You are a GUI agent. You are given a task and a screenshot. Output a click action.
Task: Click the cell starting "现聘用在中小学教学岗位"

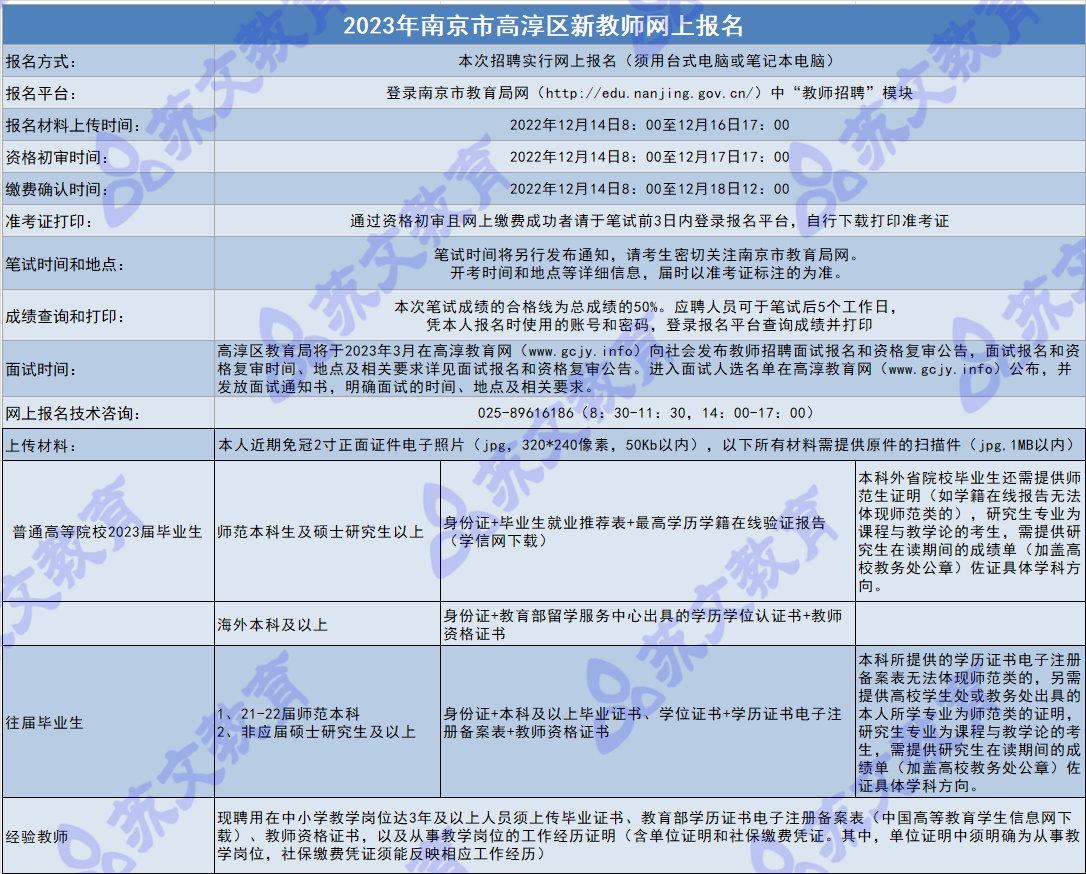650,835
